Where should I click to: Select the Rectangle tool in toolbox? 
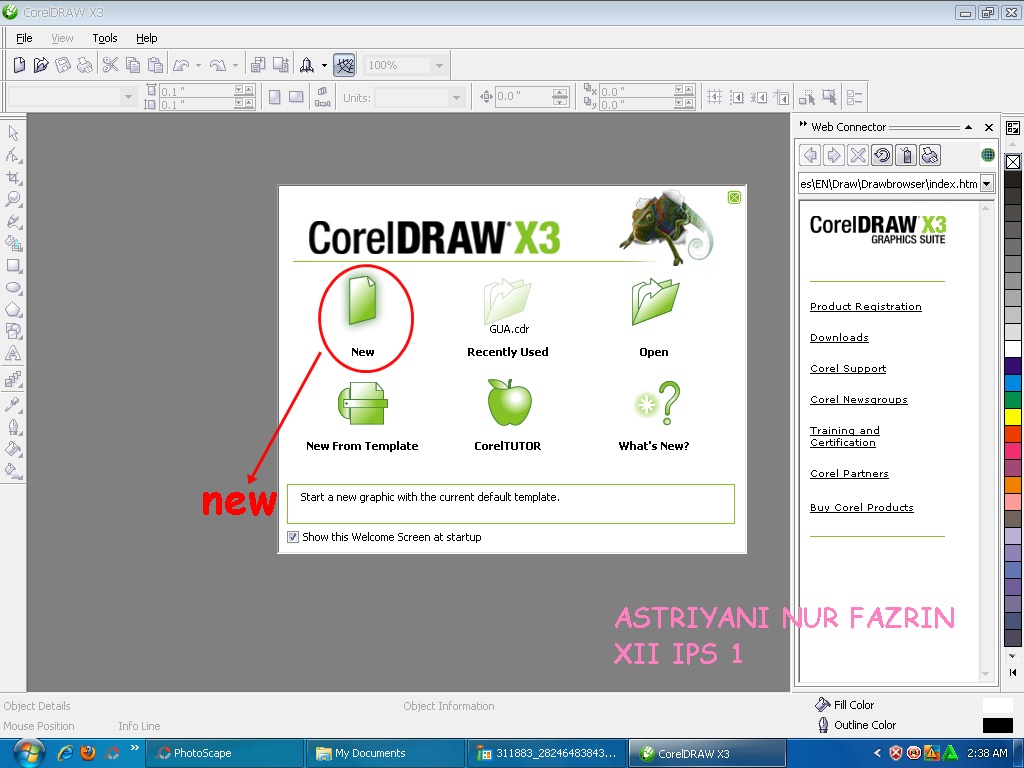[x=13, y=266]
